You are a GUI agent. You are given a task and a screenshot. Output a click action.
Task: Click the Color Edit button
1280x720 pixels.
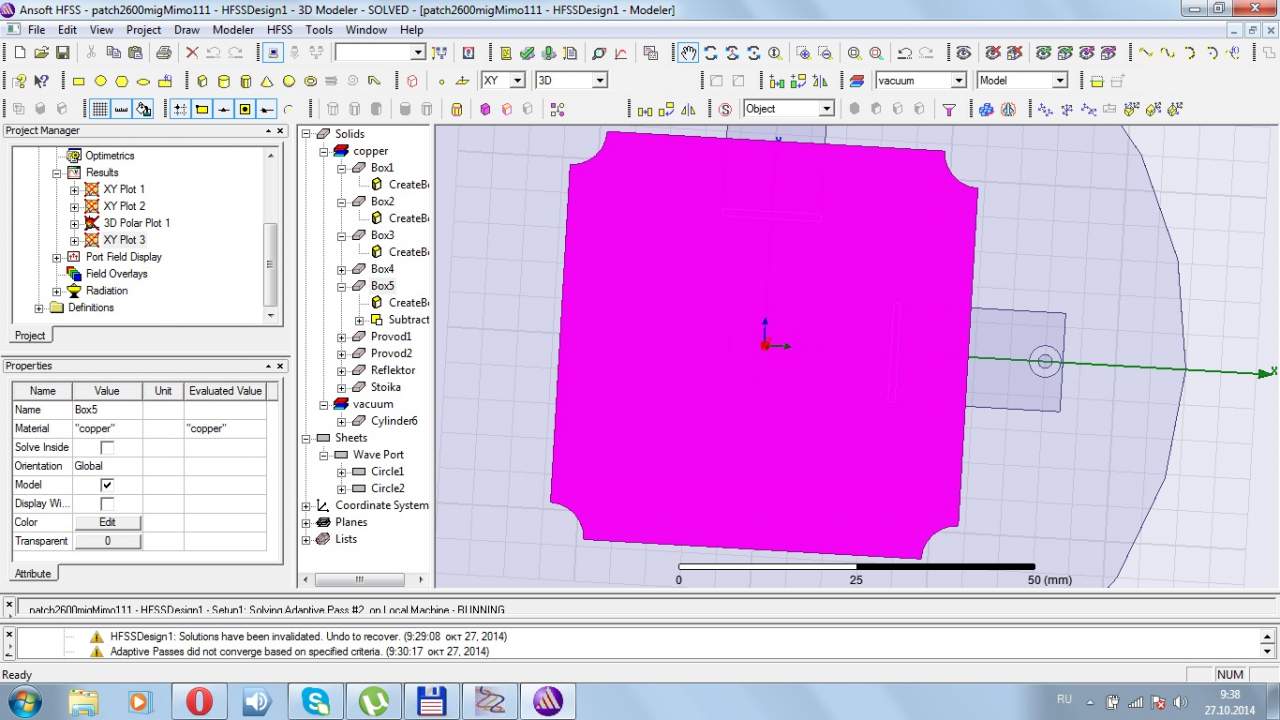point(107,523)
